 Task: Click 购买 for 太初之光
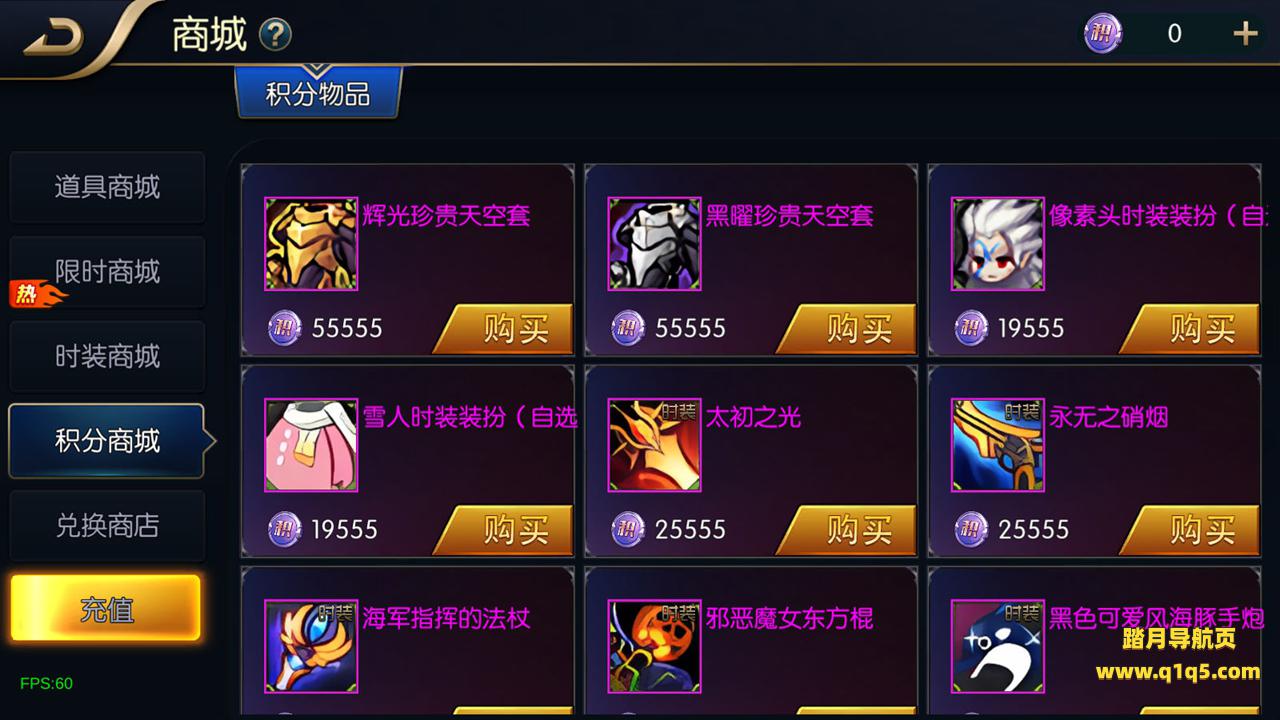click(847, 529)
